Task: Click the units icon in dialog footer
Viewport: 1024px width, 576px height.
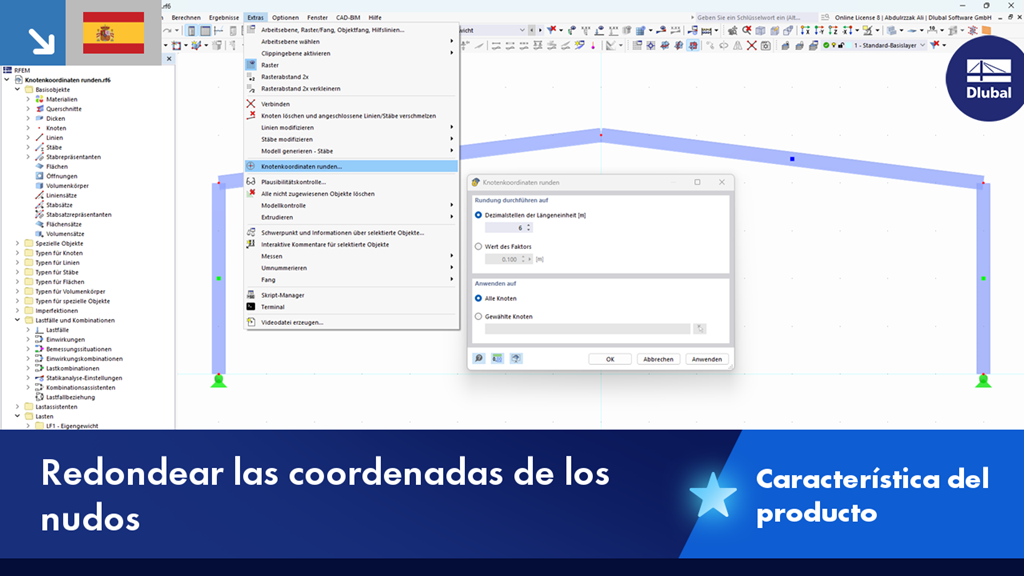Action: (497, 359)
